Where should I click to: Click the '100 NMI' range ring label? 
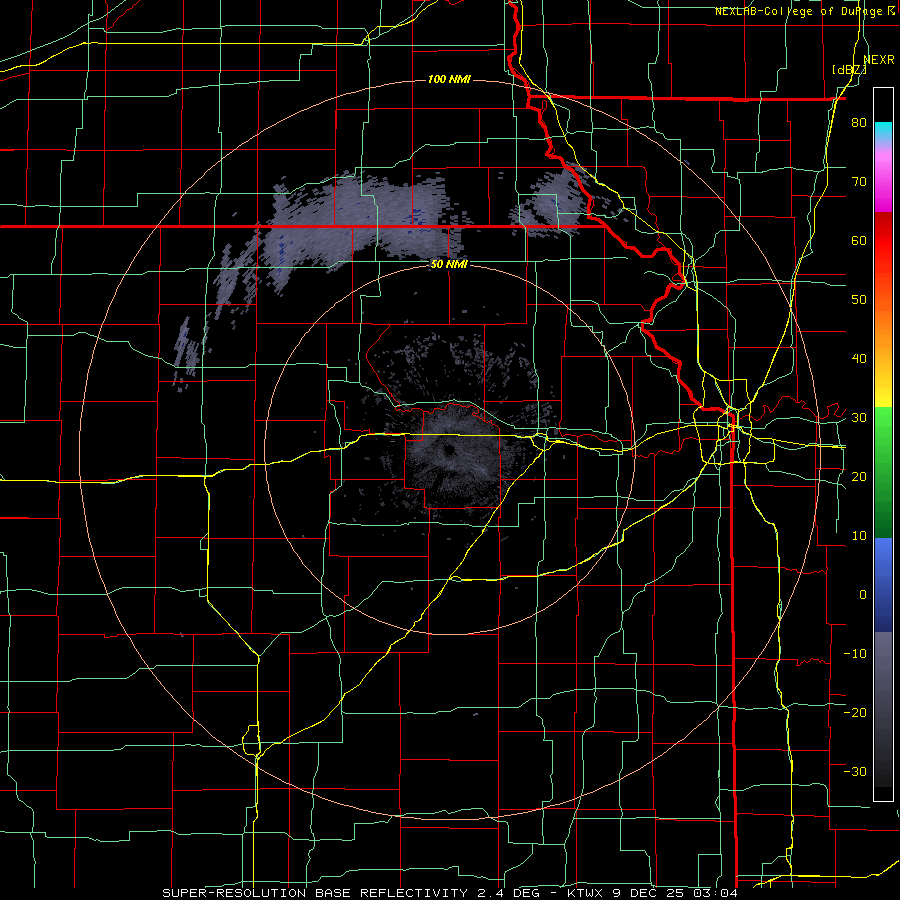449,79
